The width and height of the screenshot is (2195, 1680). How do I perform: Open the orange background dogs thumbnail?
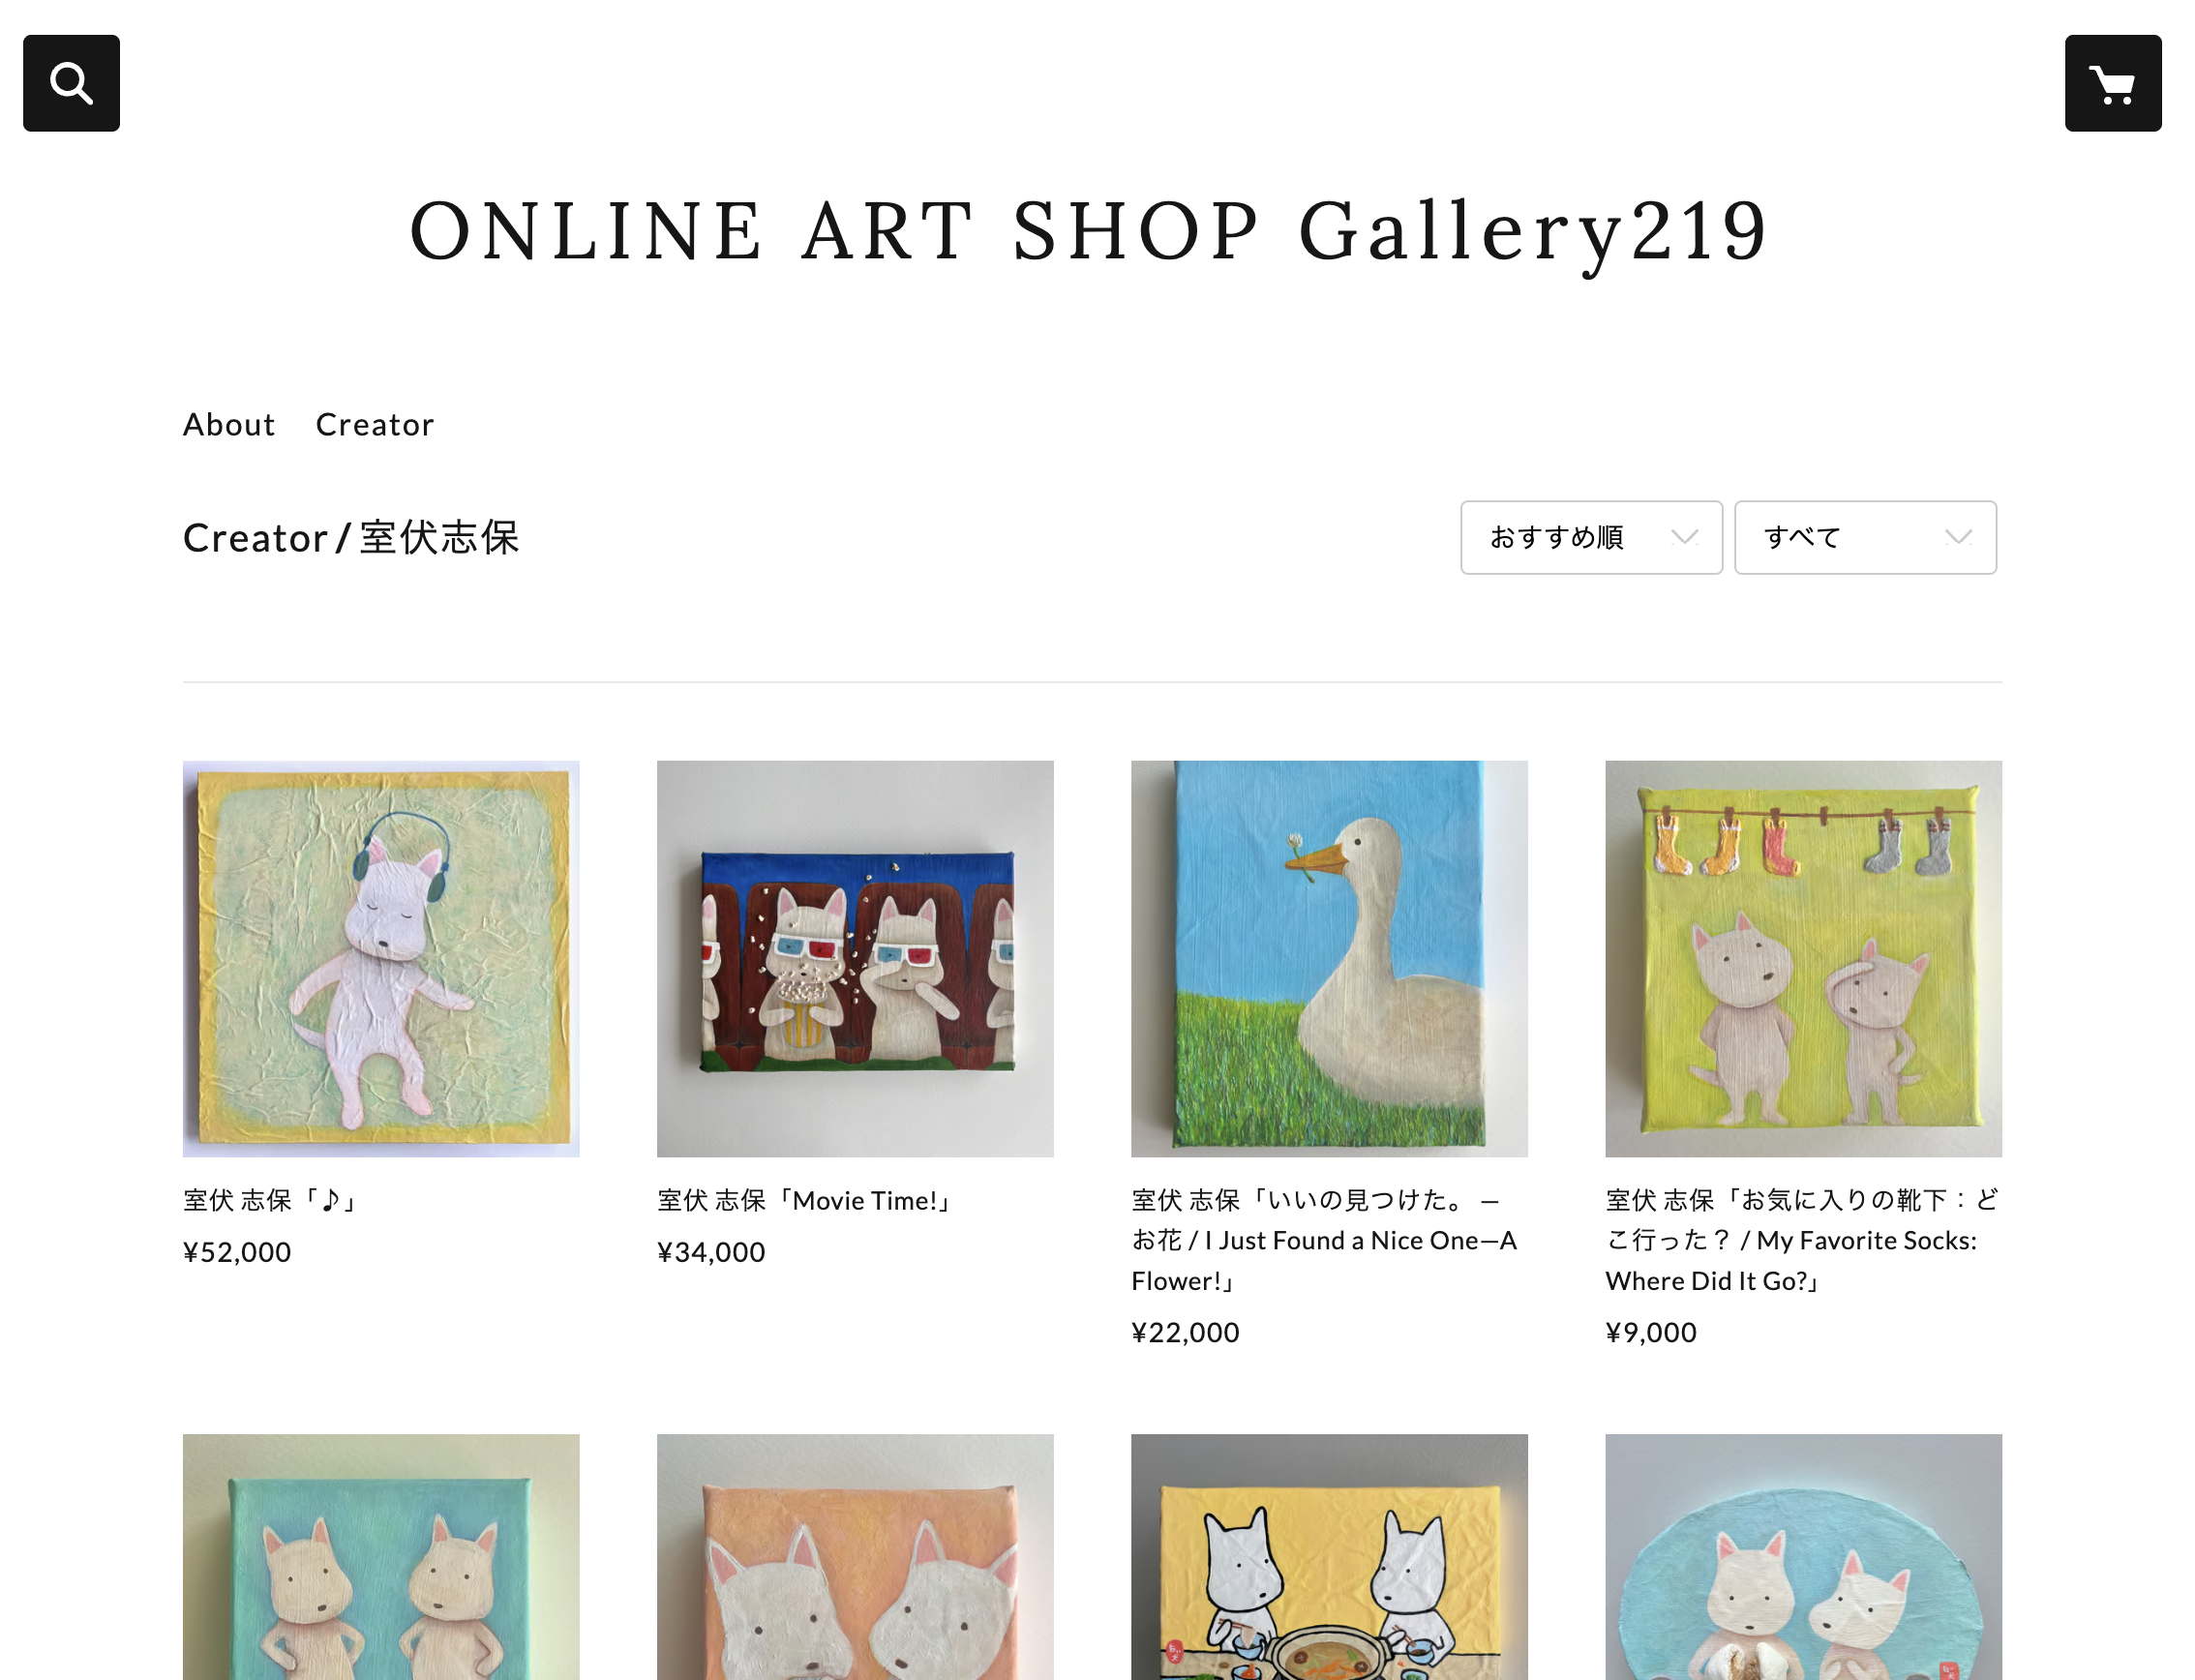(855, 1557)
